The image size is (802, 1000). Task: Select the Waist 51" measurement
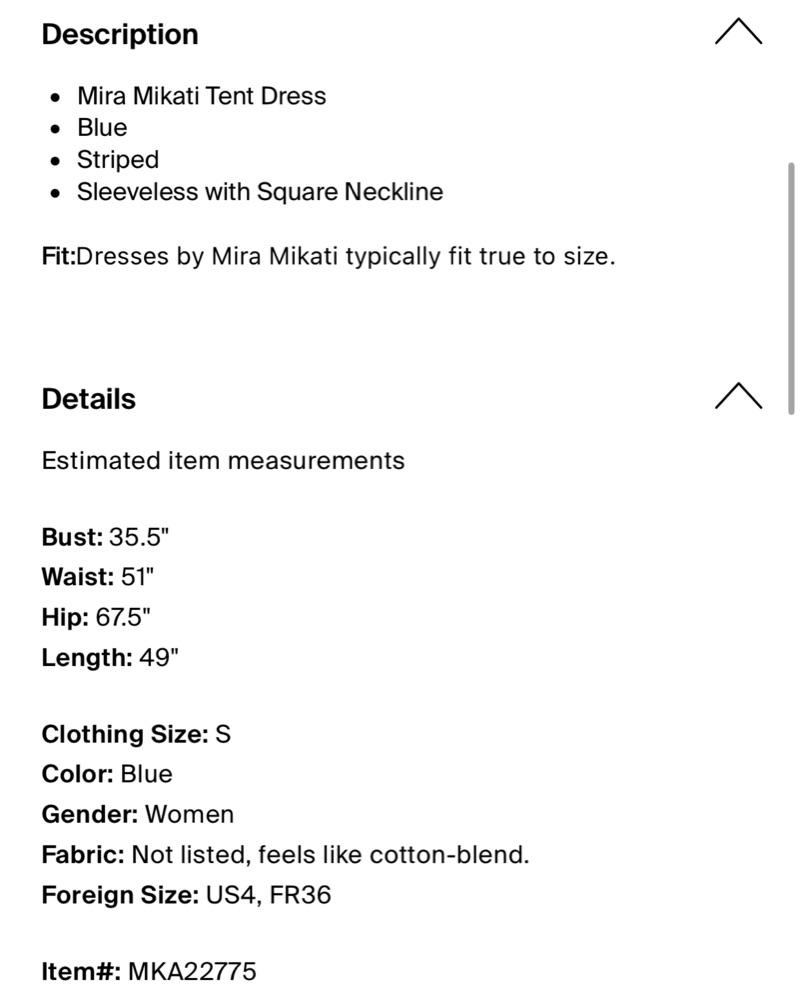pos(98,577)
